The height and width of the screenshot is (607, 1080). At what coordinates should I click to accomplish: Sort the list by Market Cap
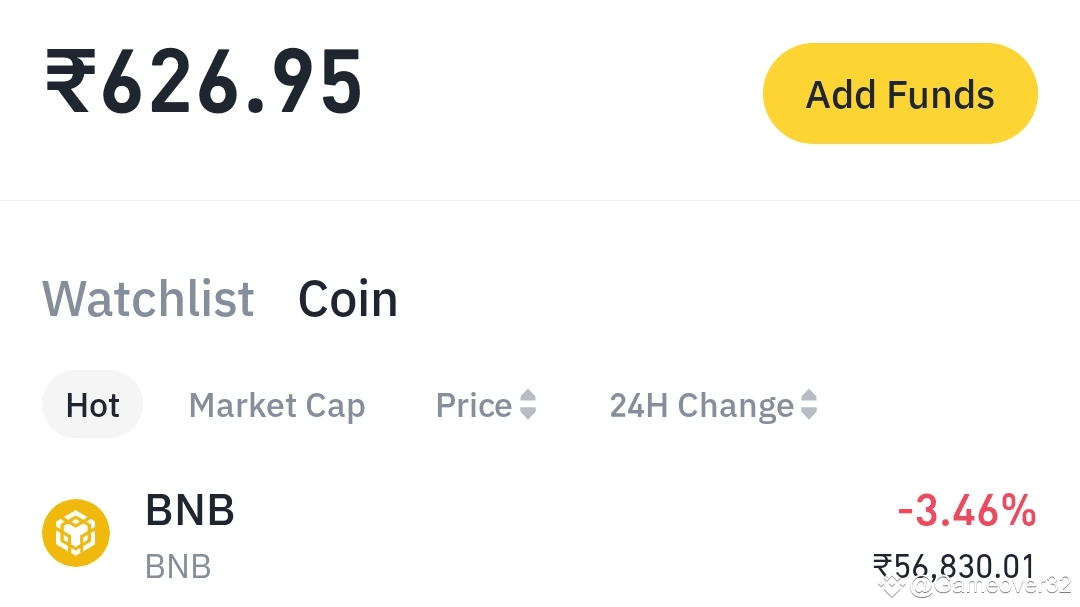coord(277,405)
